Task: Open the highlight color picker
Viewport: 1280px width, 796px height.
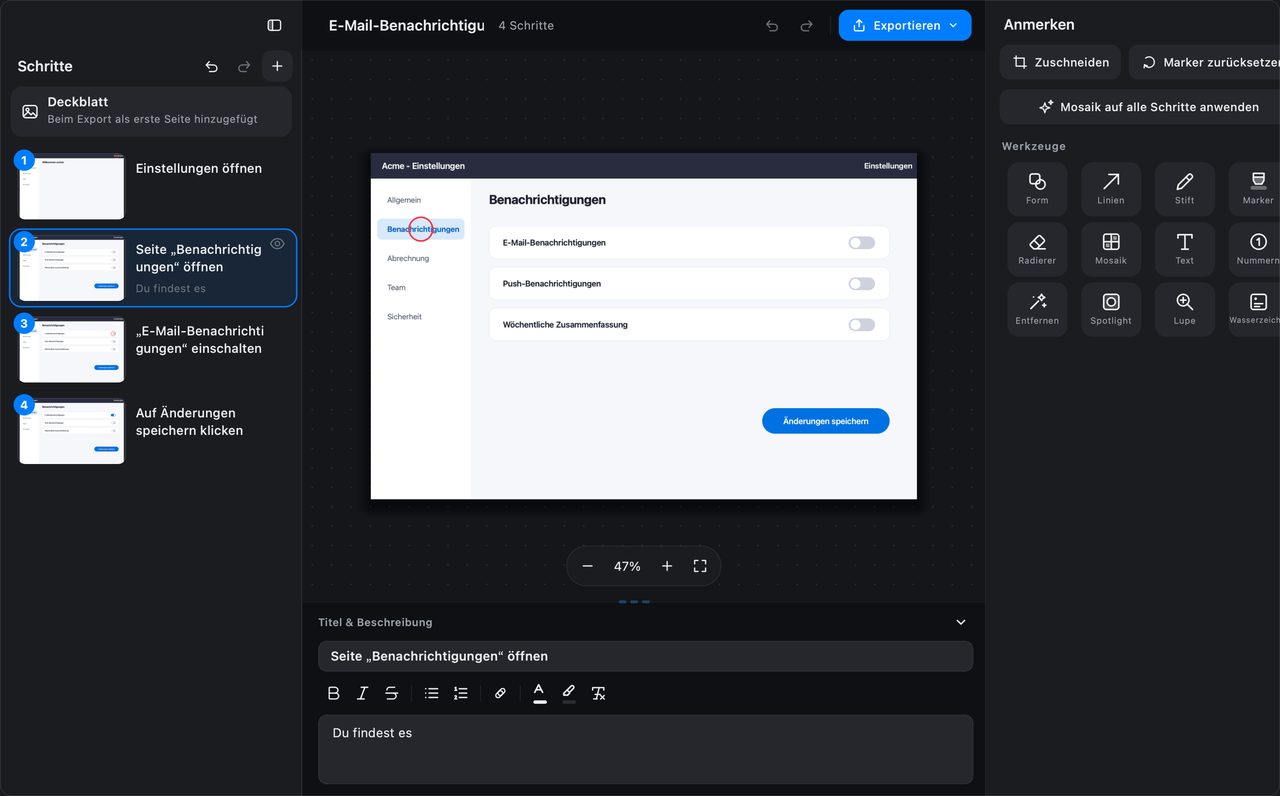Action: (569, 693)
